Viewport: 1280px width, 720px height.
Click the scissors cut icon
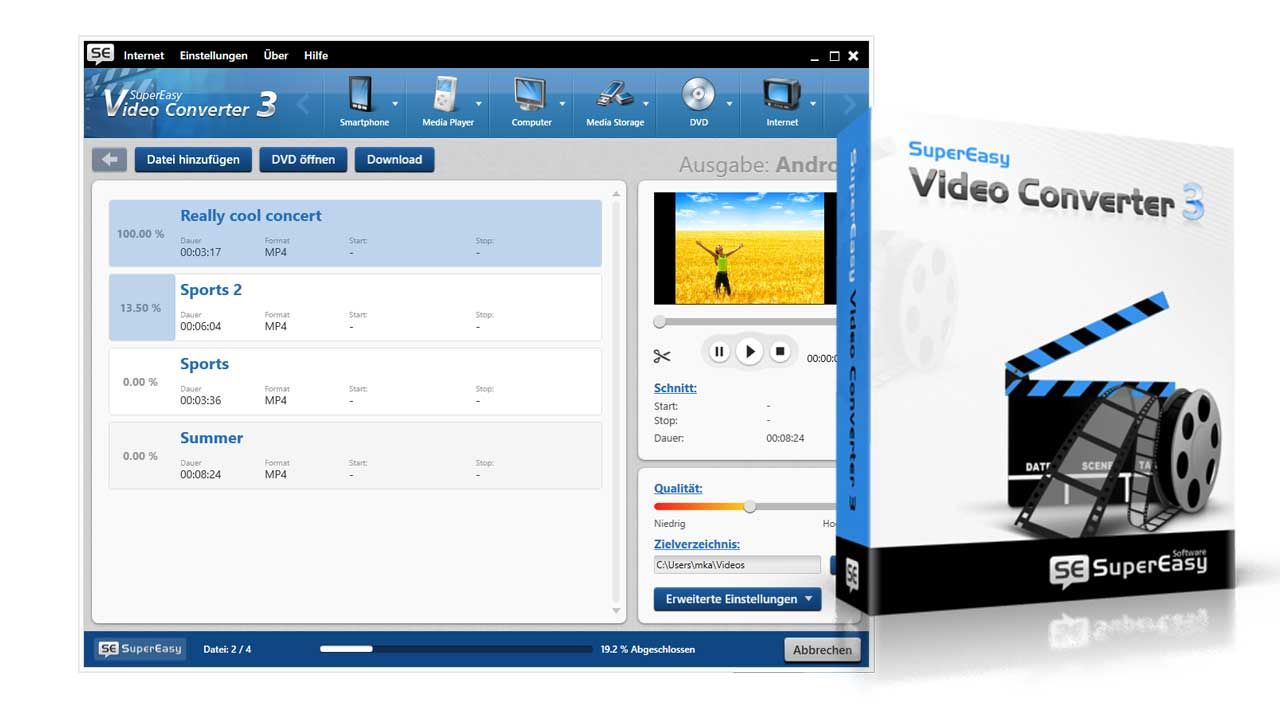(x=662, y=356)
